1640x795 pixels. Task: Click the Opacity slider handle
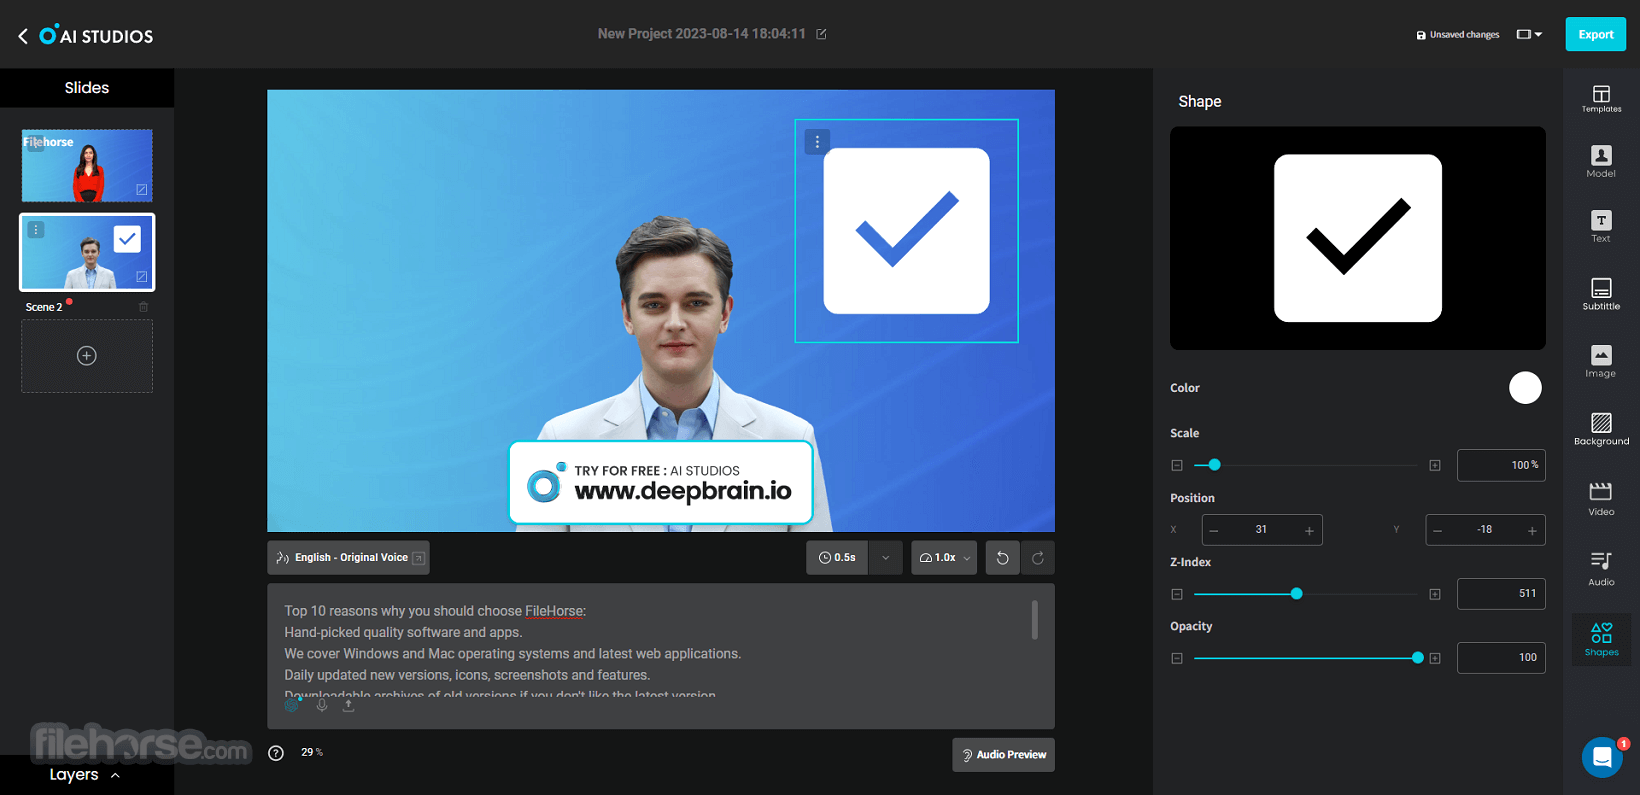[1417, 658]
